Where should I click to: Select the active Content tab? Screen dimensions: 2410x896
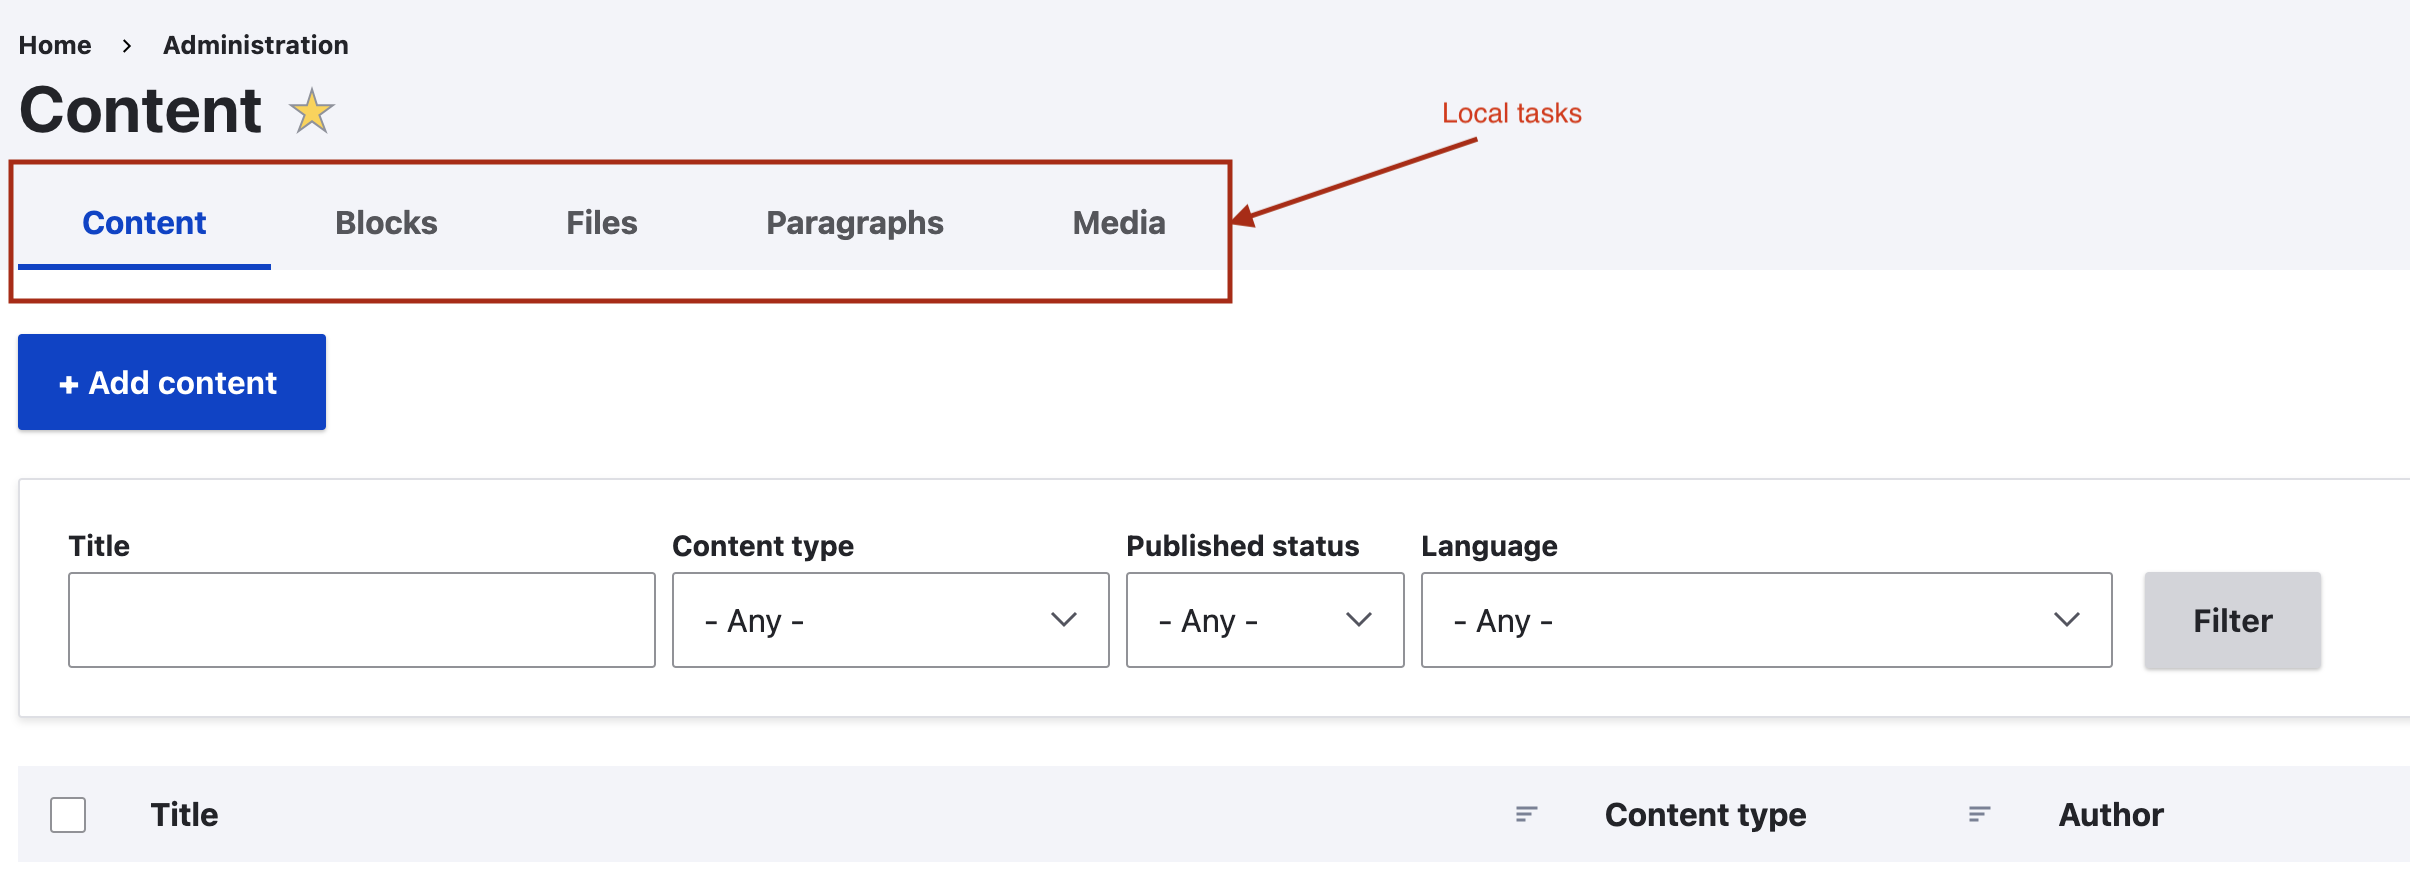144,223
